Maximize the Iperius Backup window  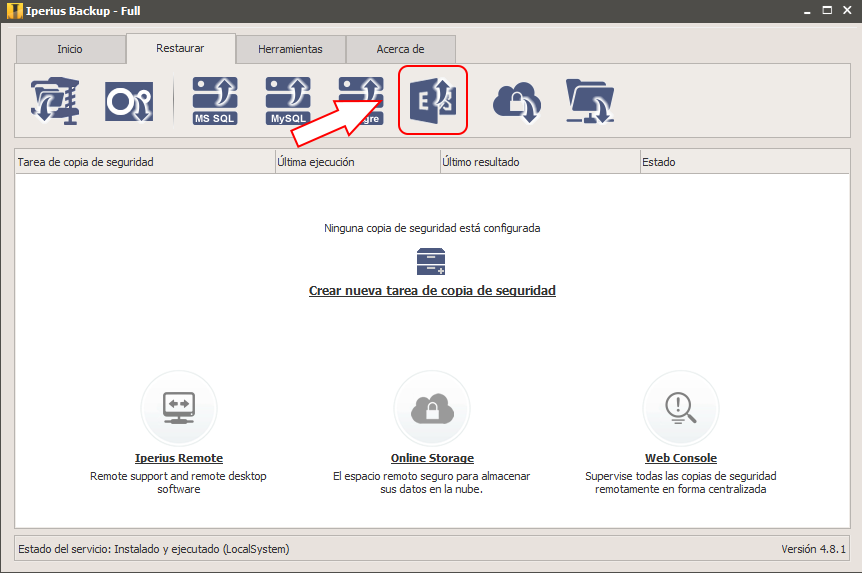coord(827,10)
